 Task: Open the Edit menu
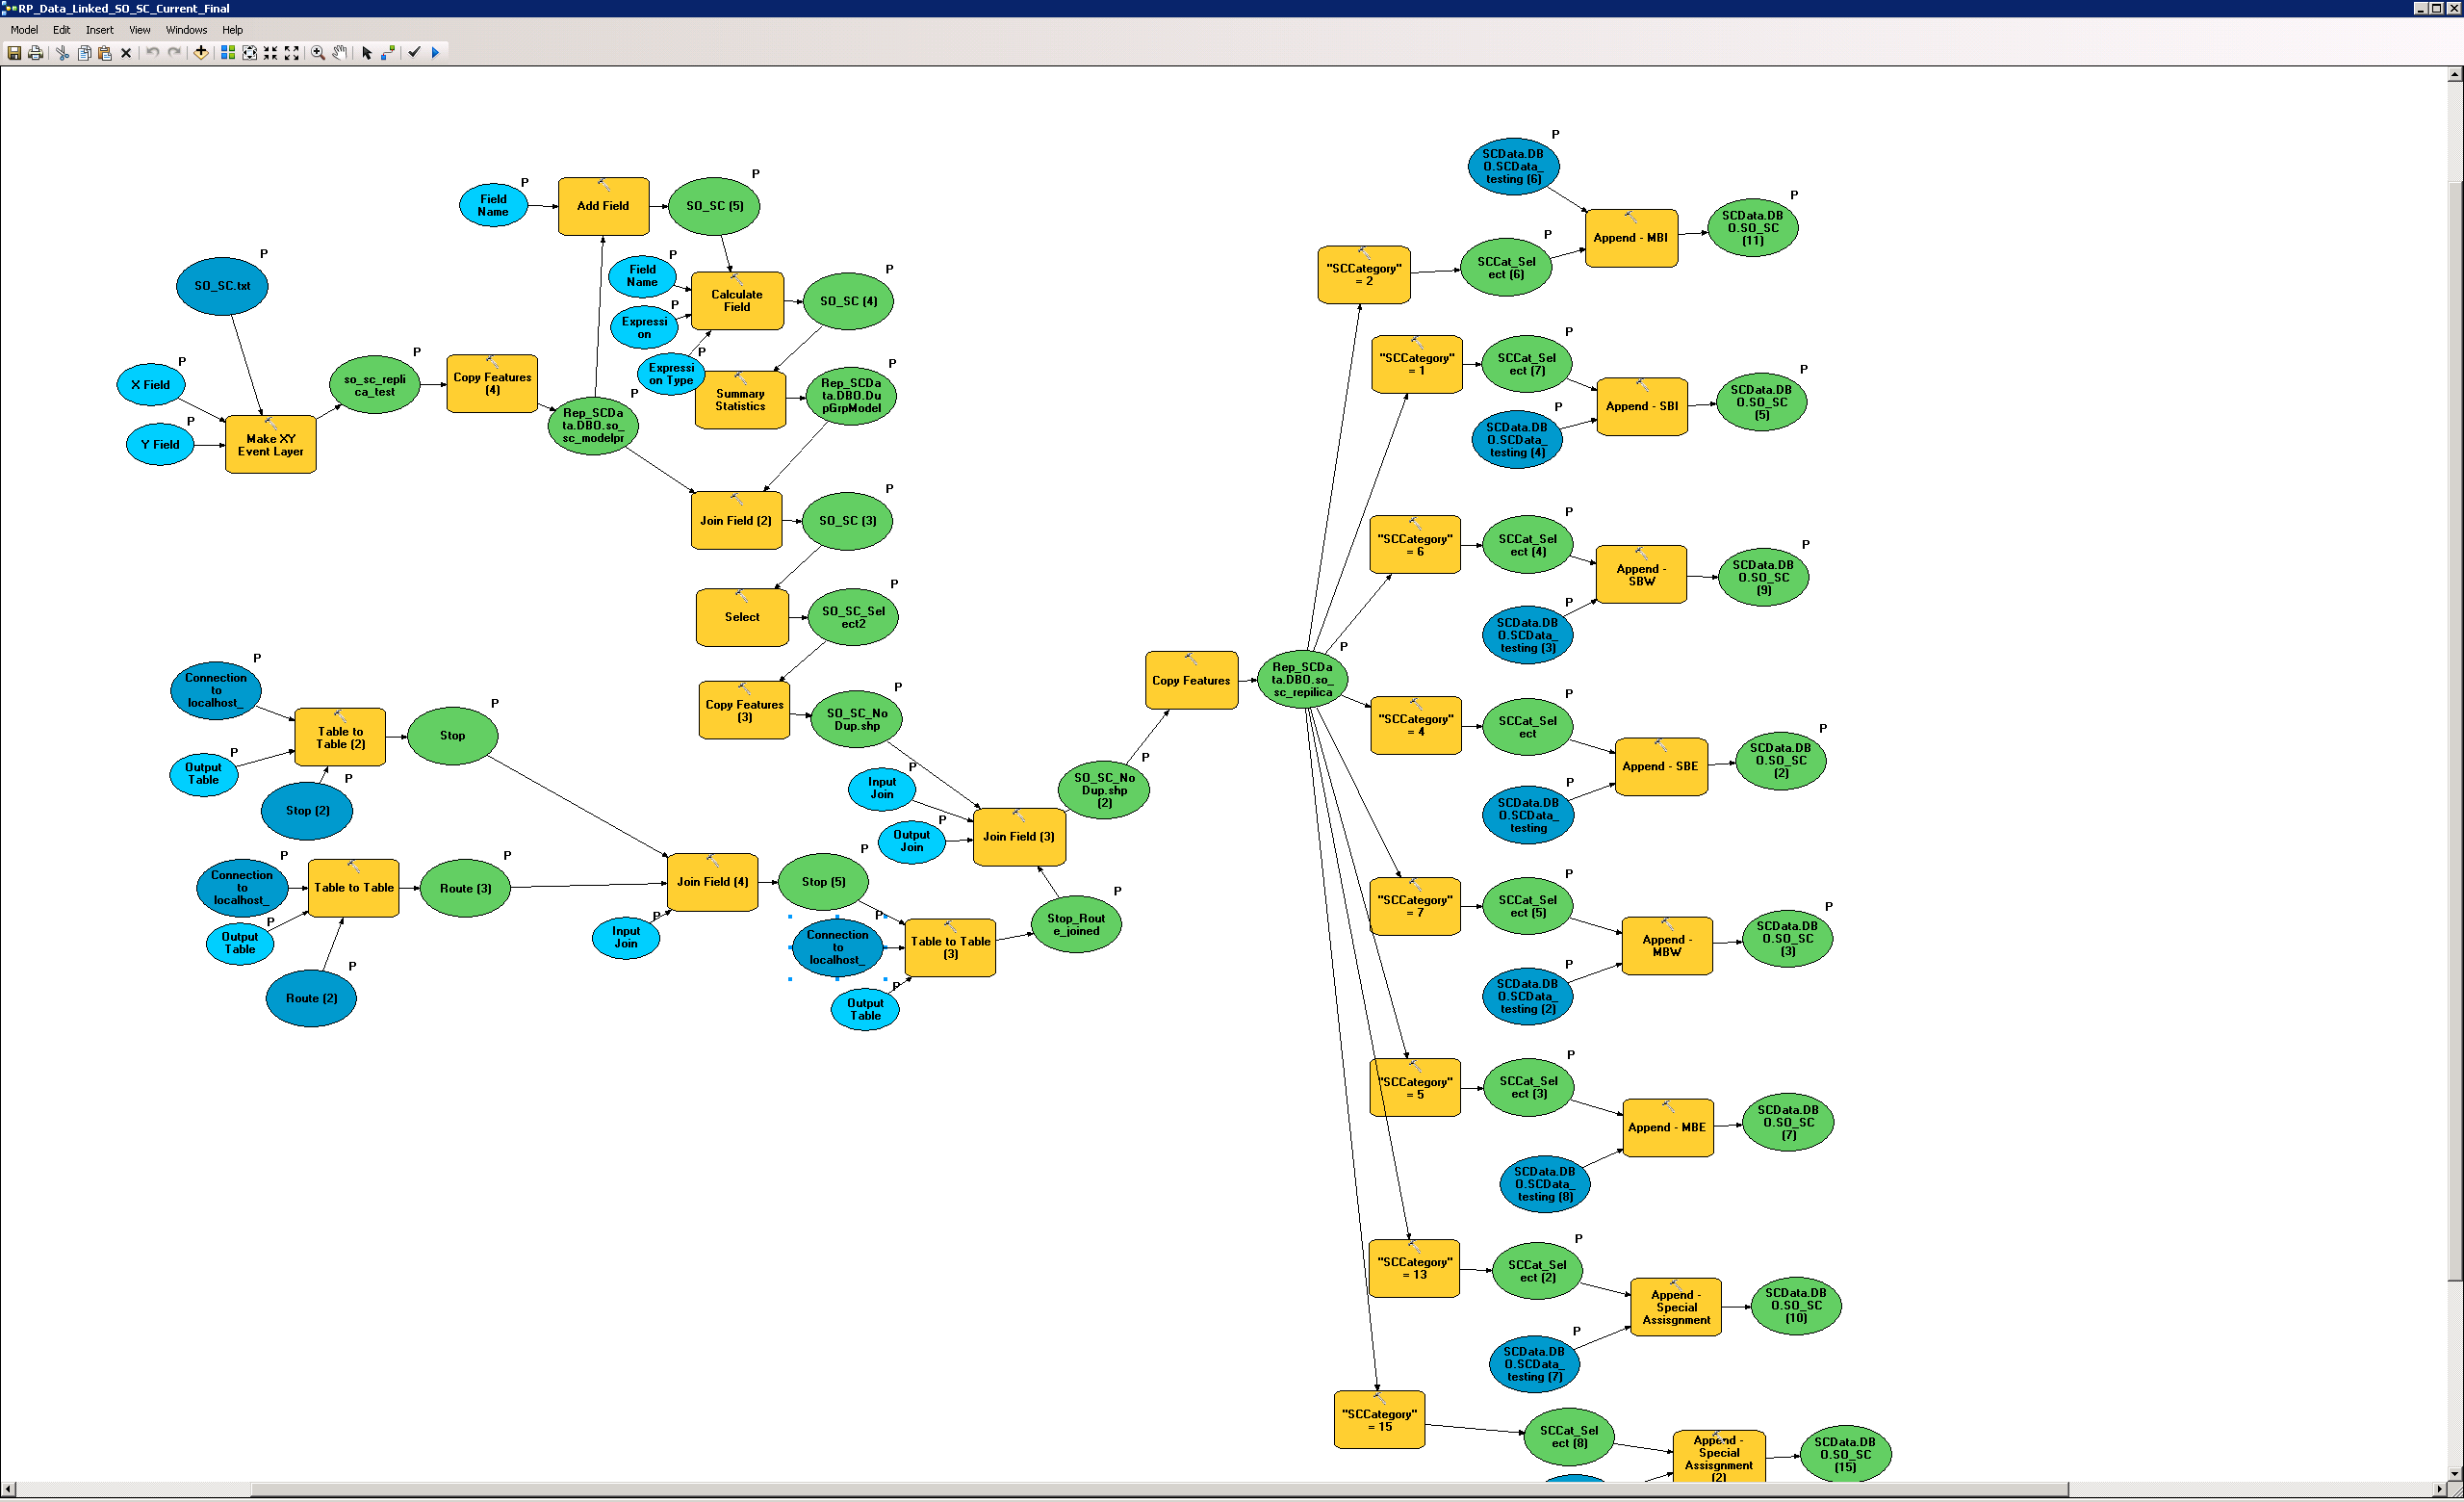click(61, 30)
